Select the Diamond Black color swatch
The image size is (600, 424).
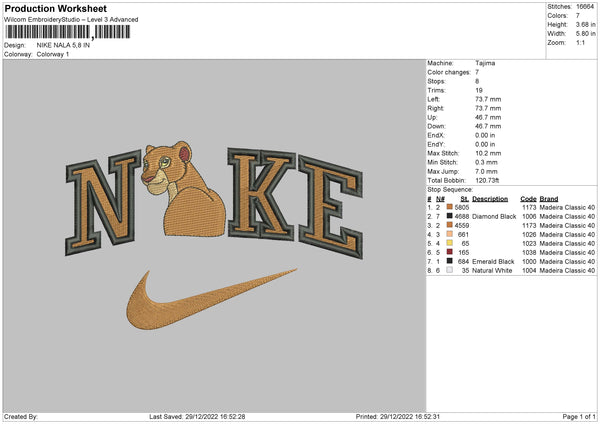pos(449,216)
